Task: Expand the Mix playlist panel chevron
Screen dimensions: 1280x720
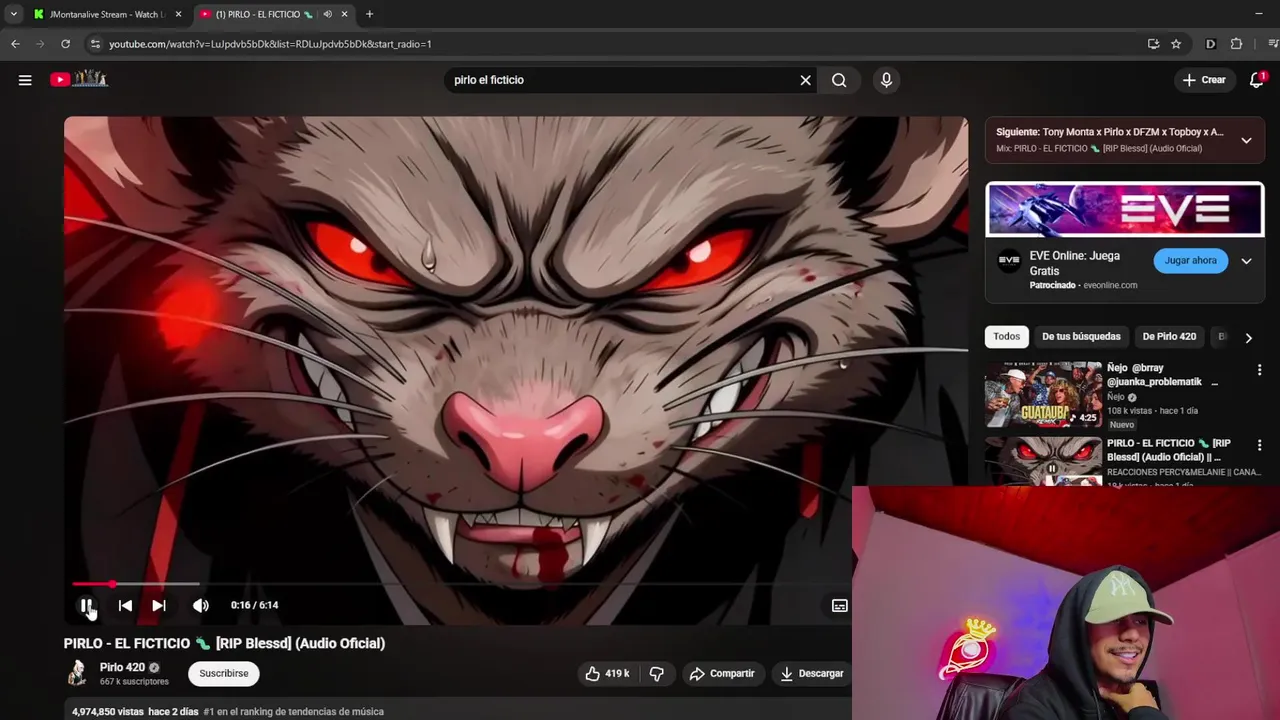Action: coord(1246,140)
